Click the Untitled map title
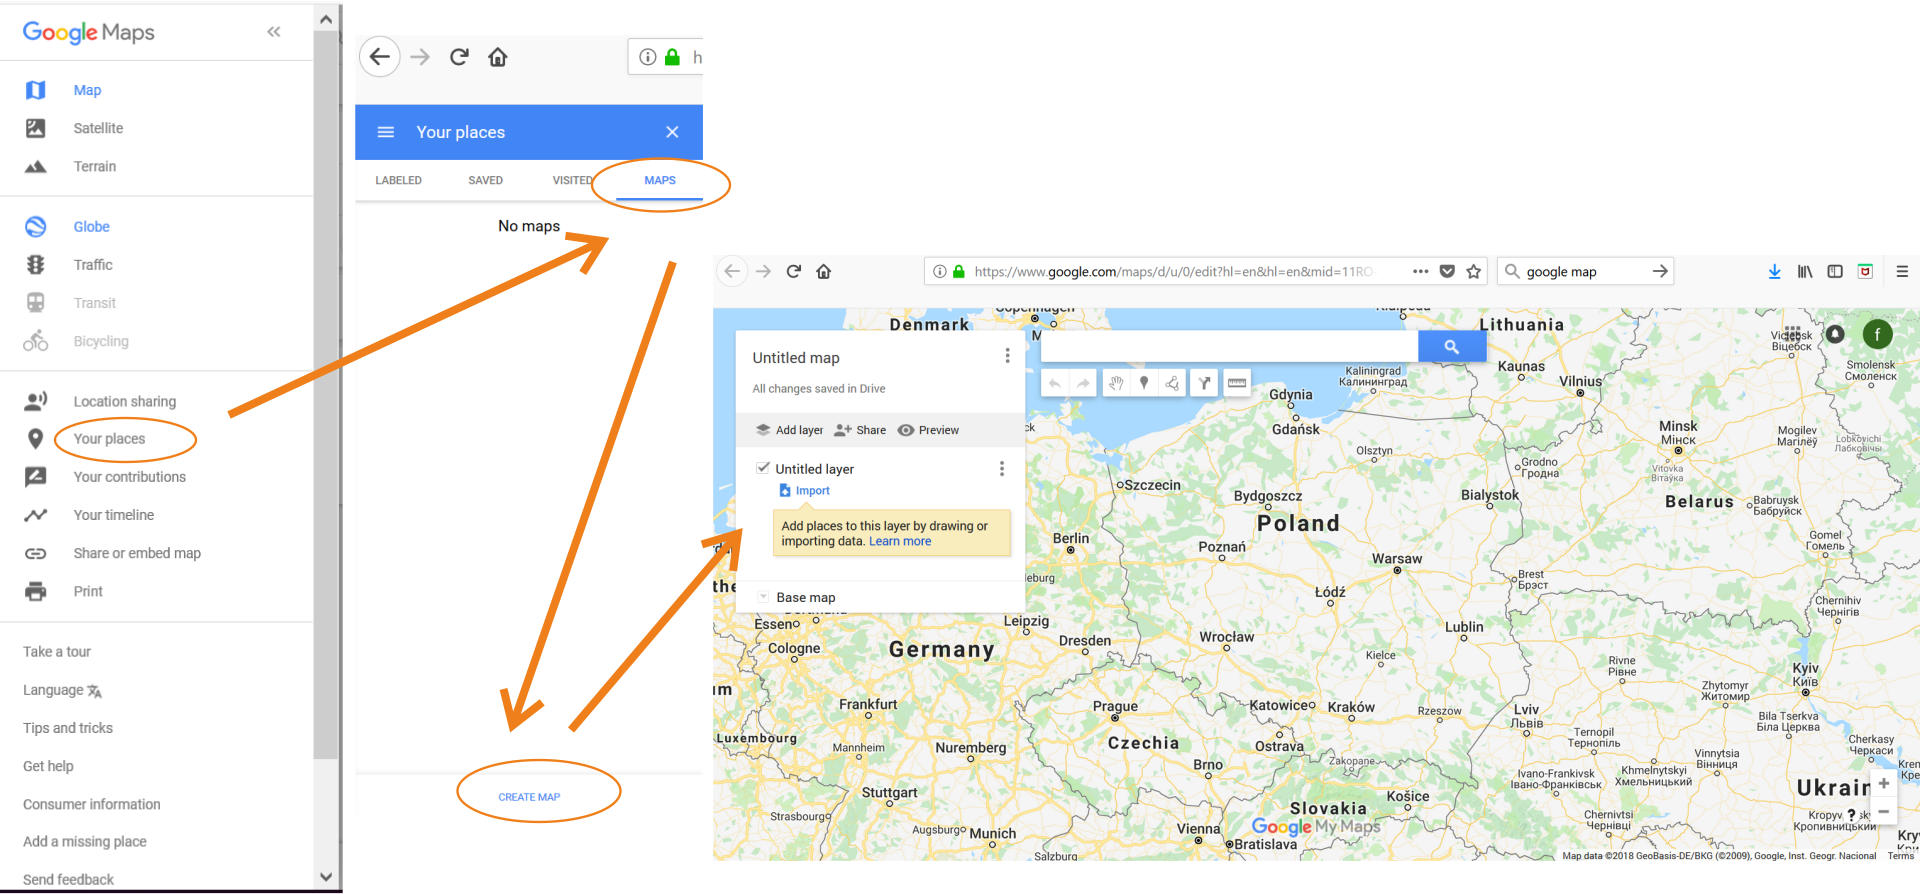The width and height of the screenshot is (1920, 894). (796, 358)
